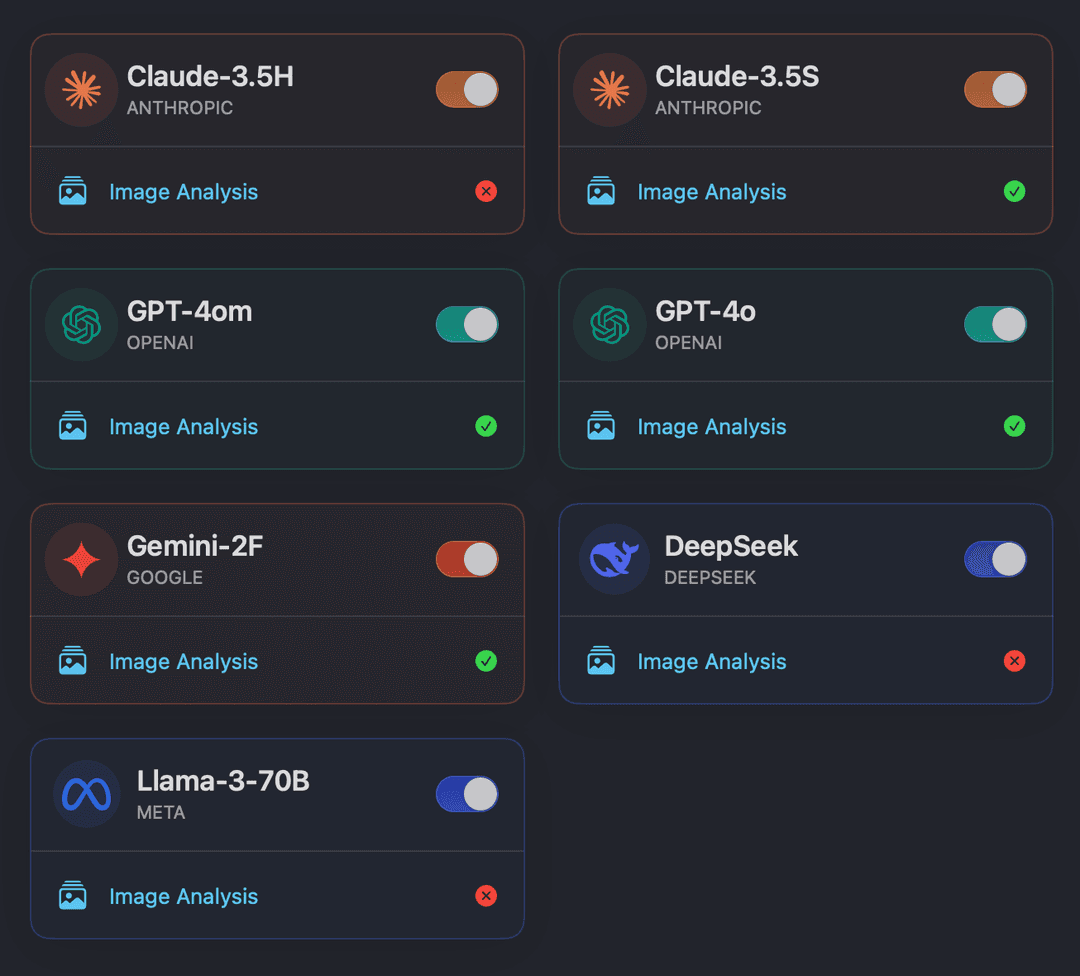Click the green check status icon for GPT-4om

pyautogui.click(x=486, y=426)
